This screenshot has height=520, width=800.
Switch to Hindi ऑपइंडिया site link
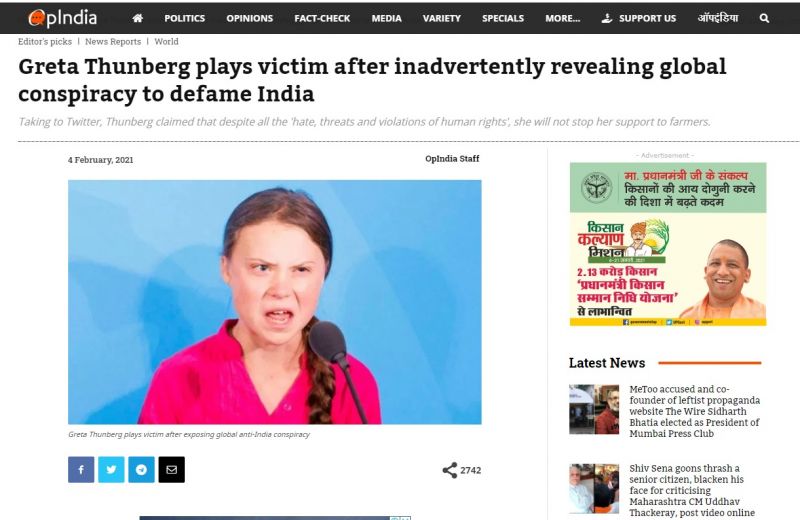[717, 18]
